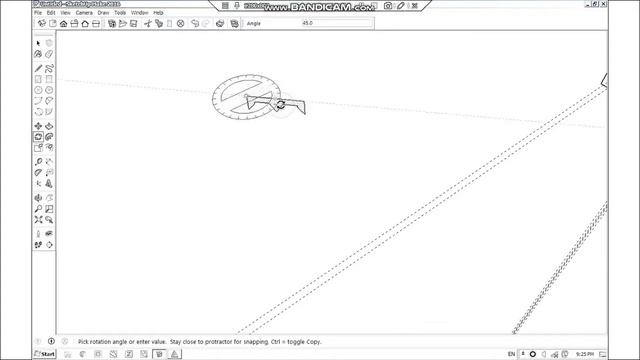Select the Arc tool

[38, 101]
